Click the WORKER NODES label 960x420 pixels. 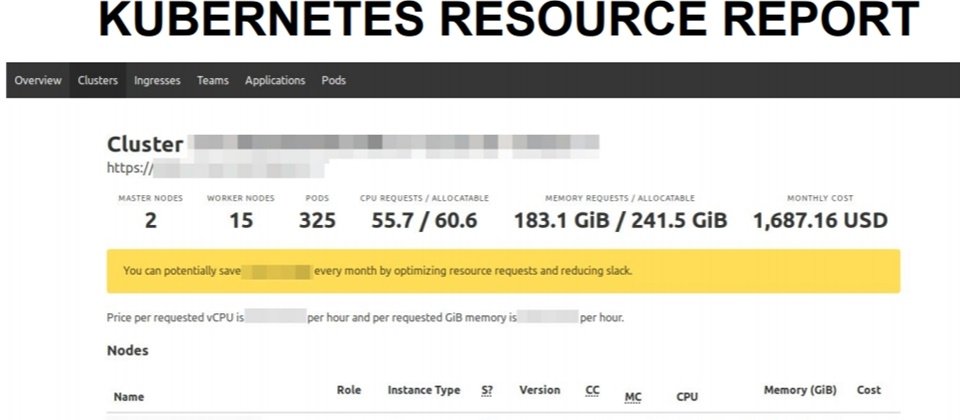[x=241, y=198]
